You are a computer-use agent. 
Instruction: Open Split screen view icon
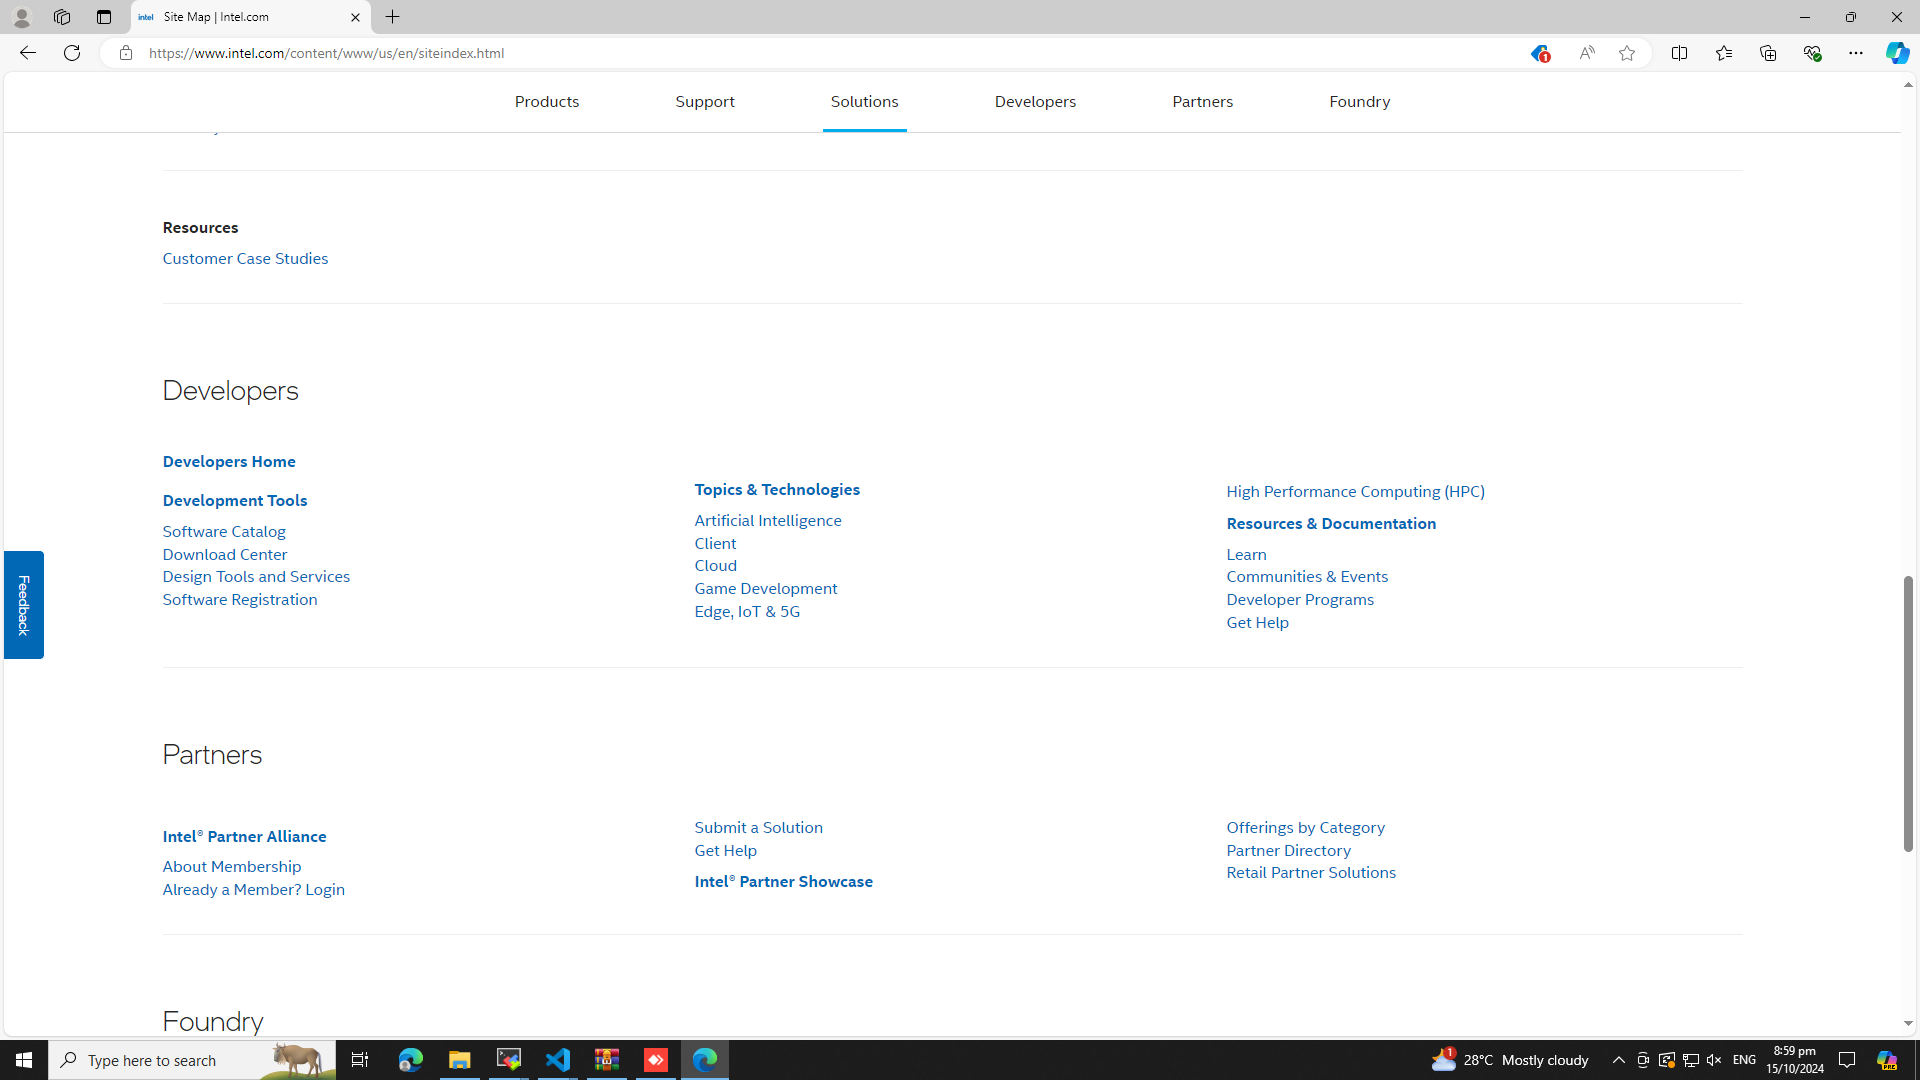click(1679, 53)
